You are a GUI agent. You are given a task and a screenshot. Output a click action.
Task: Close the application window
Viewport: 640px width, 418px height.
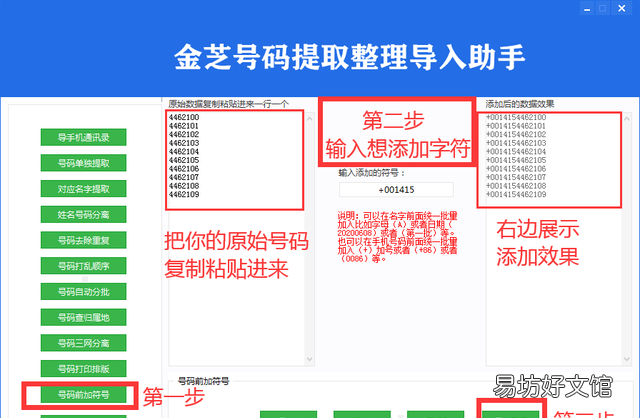click(x=622, y=9)
